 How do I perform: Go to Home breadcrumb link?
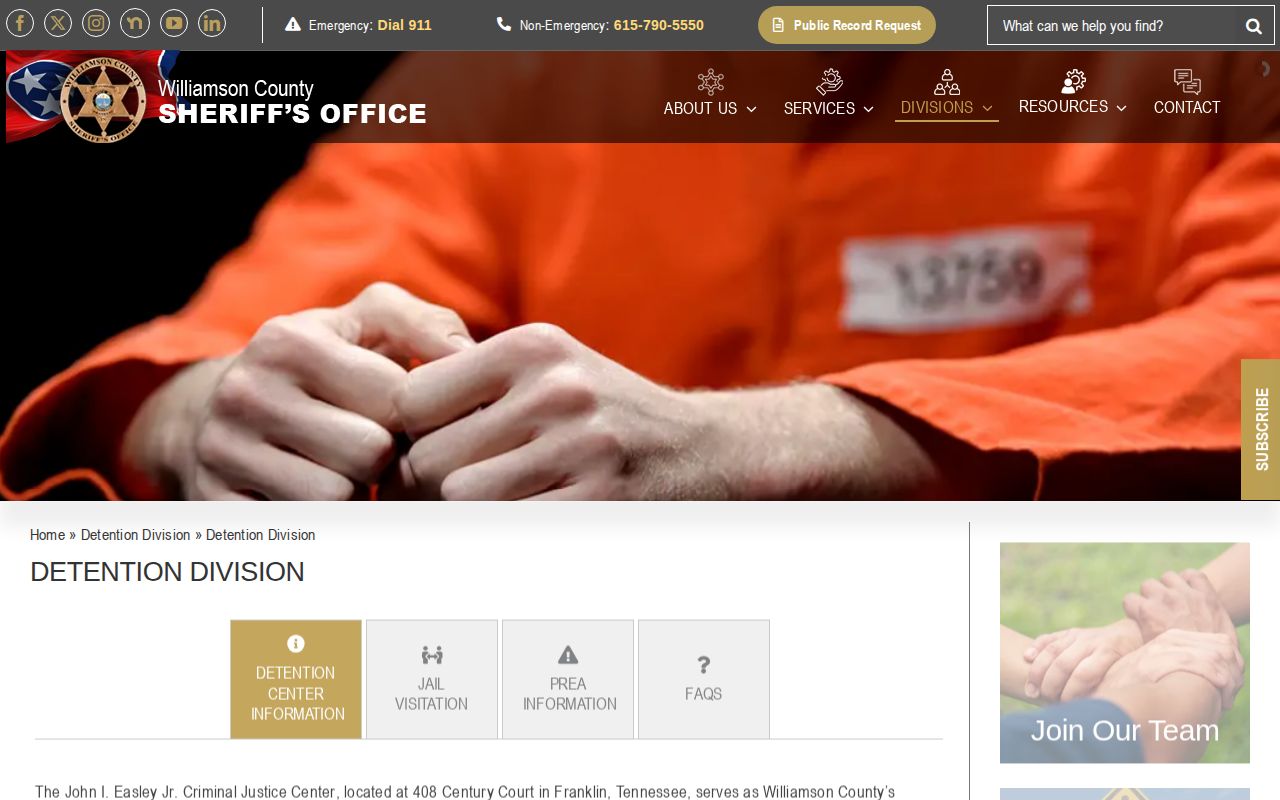(47, 535)
